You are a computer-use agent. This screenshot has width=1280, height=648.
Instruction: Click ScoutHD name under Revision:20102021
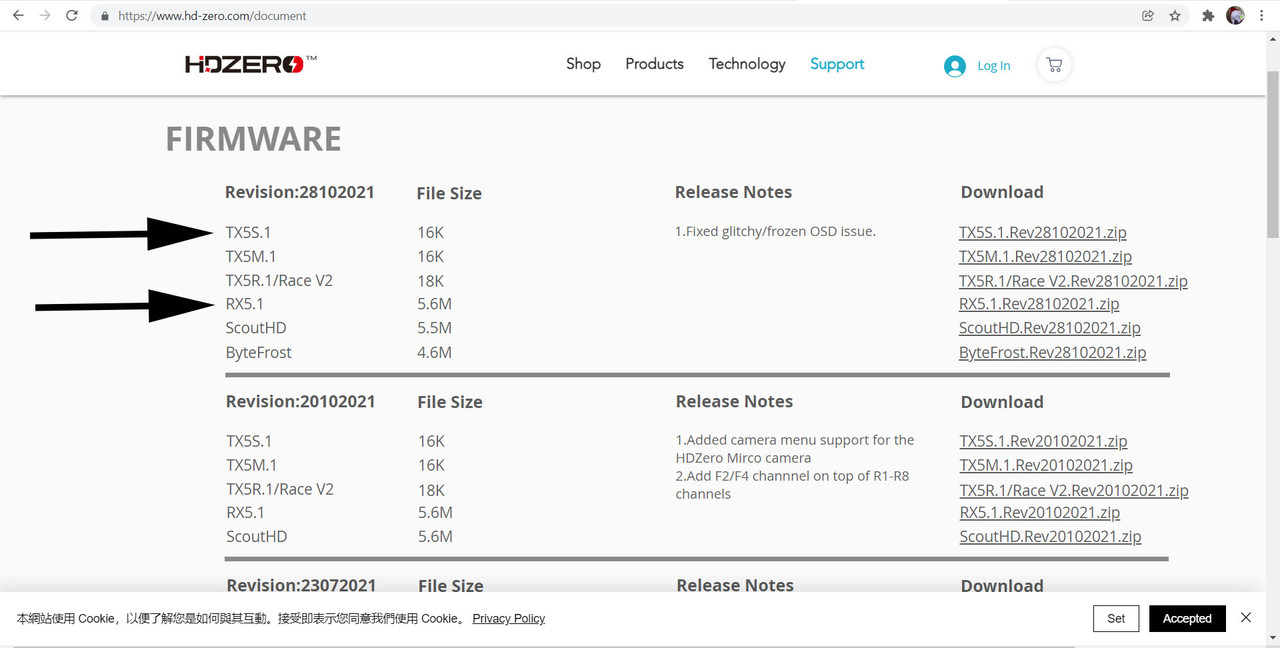pos(256,537)
